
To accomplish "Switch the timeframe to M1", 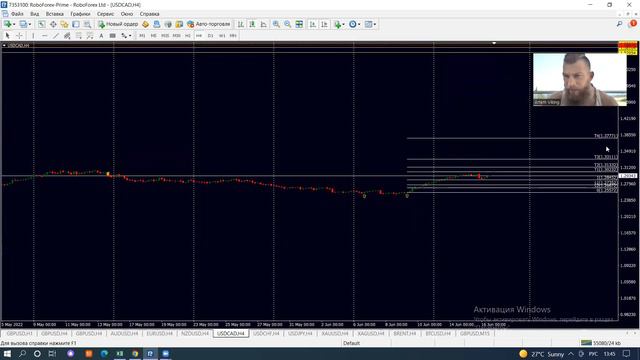I will 142,36.
